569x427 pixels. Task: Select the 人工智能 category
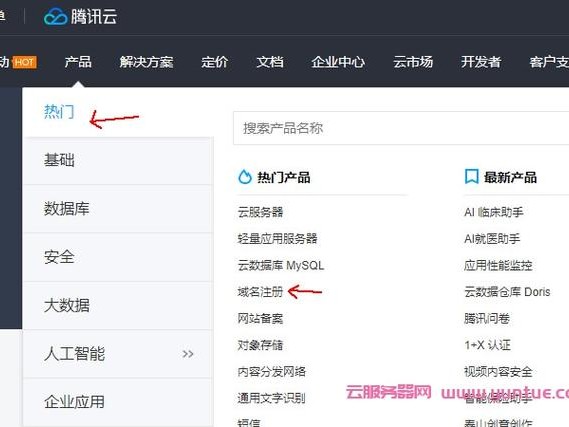pos(118,354)
